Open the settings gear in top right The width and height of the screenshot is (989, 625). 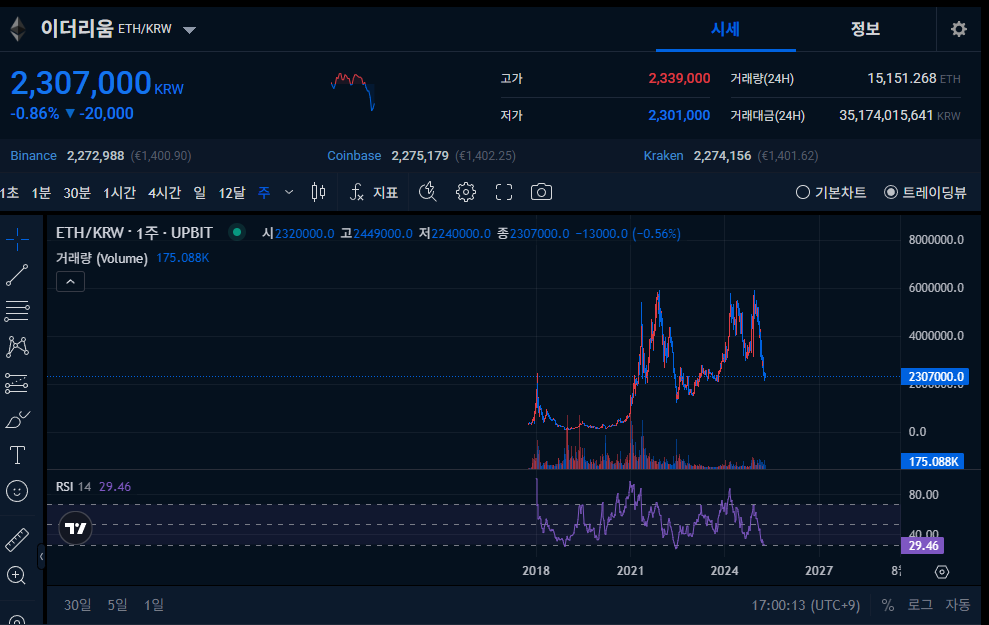point(959,29)
